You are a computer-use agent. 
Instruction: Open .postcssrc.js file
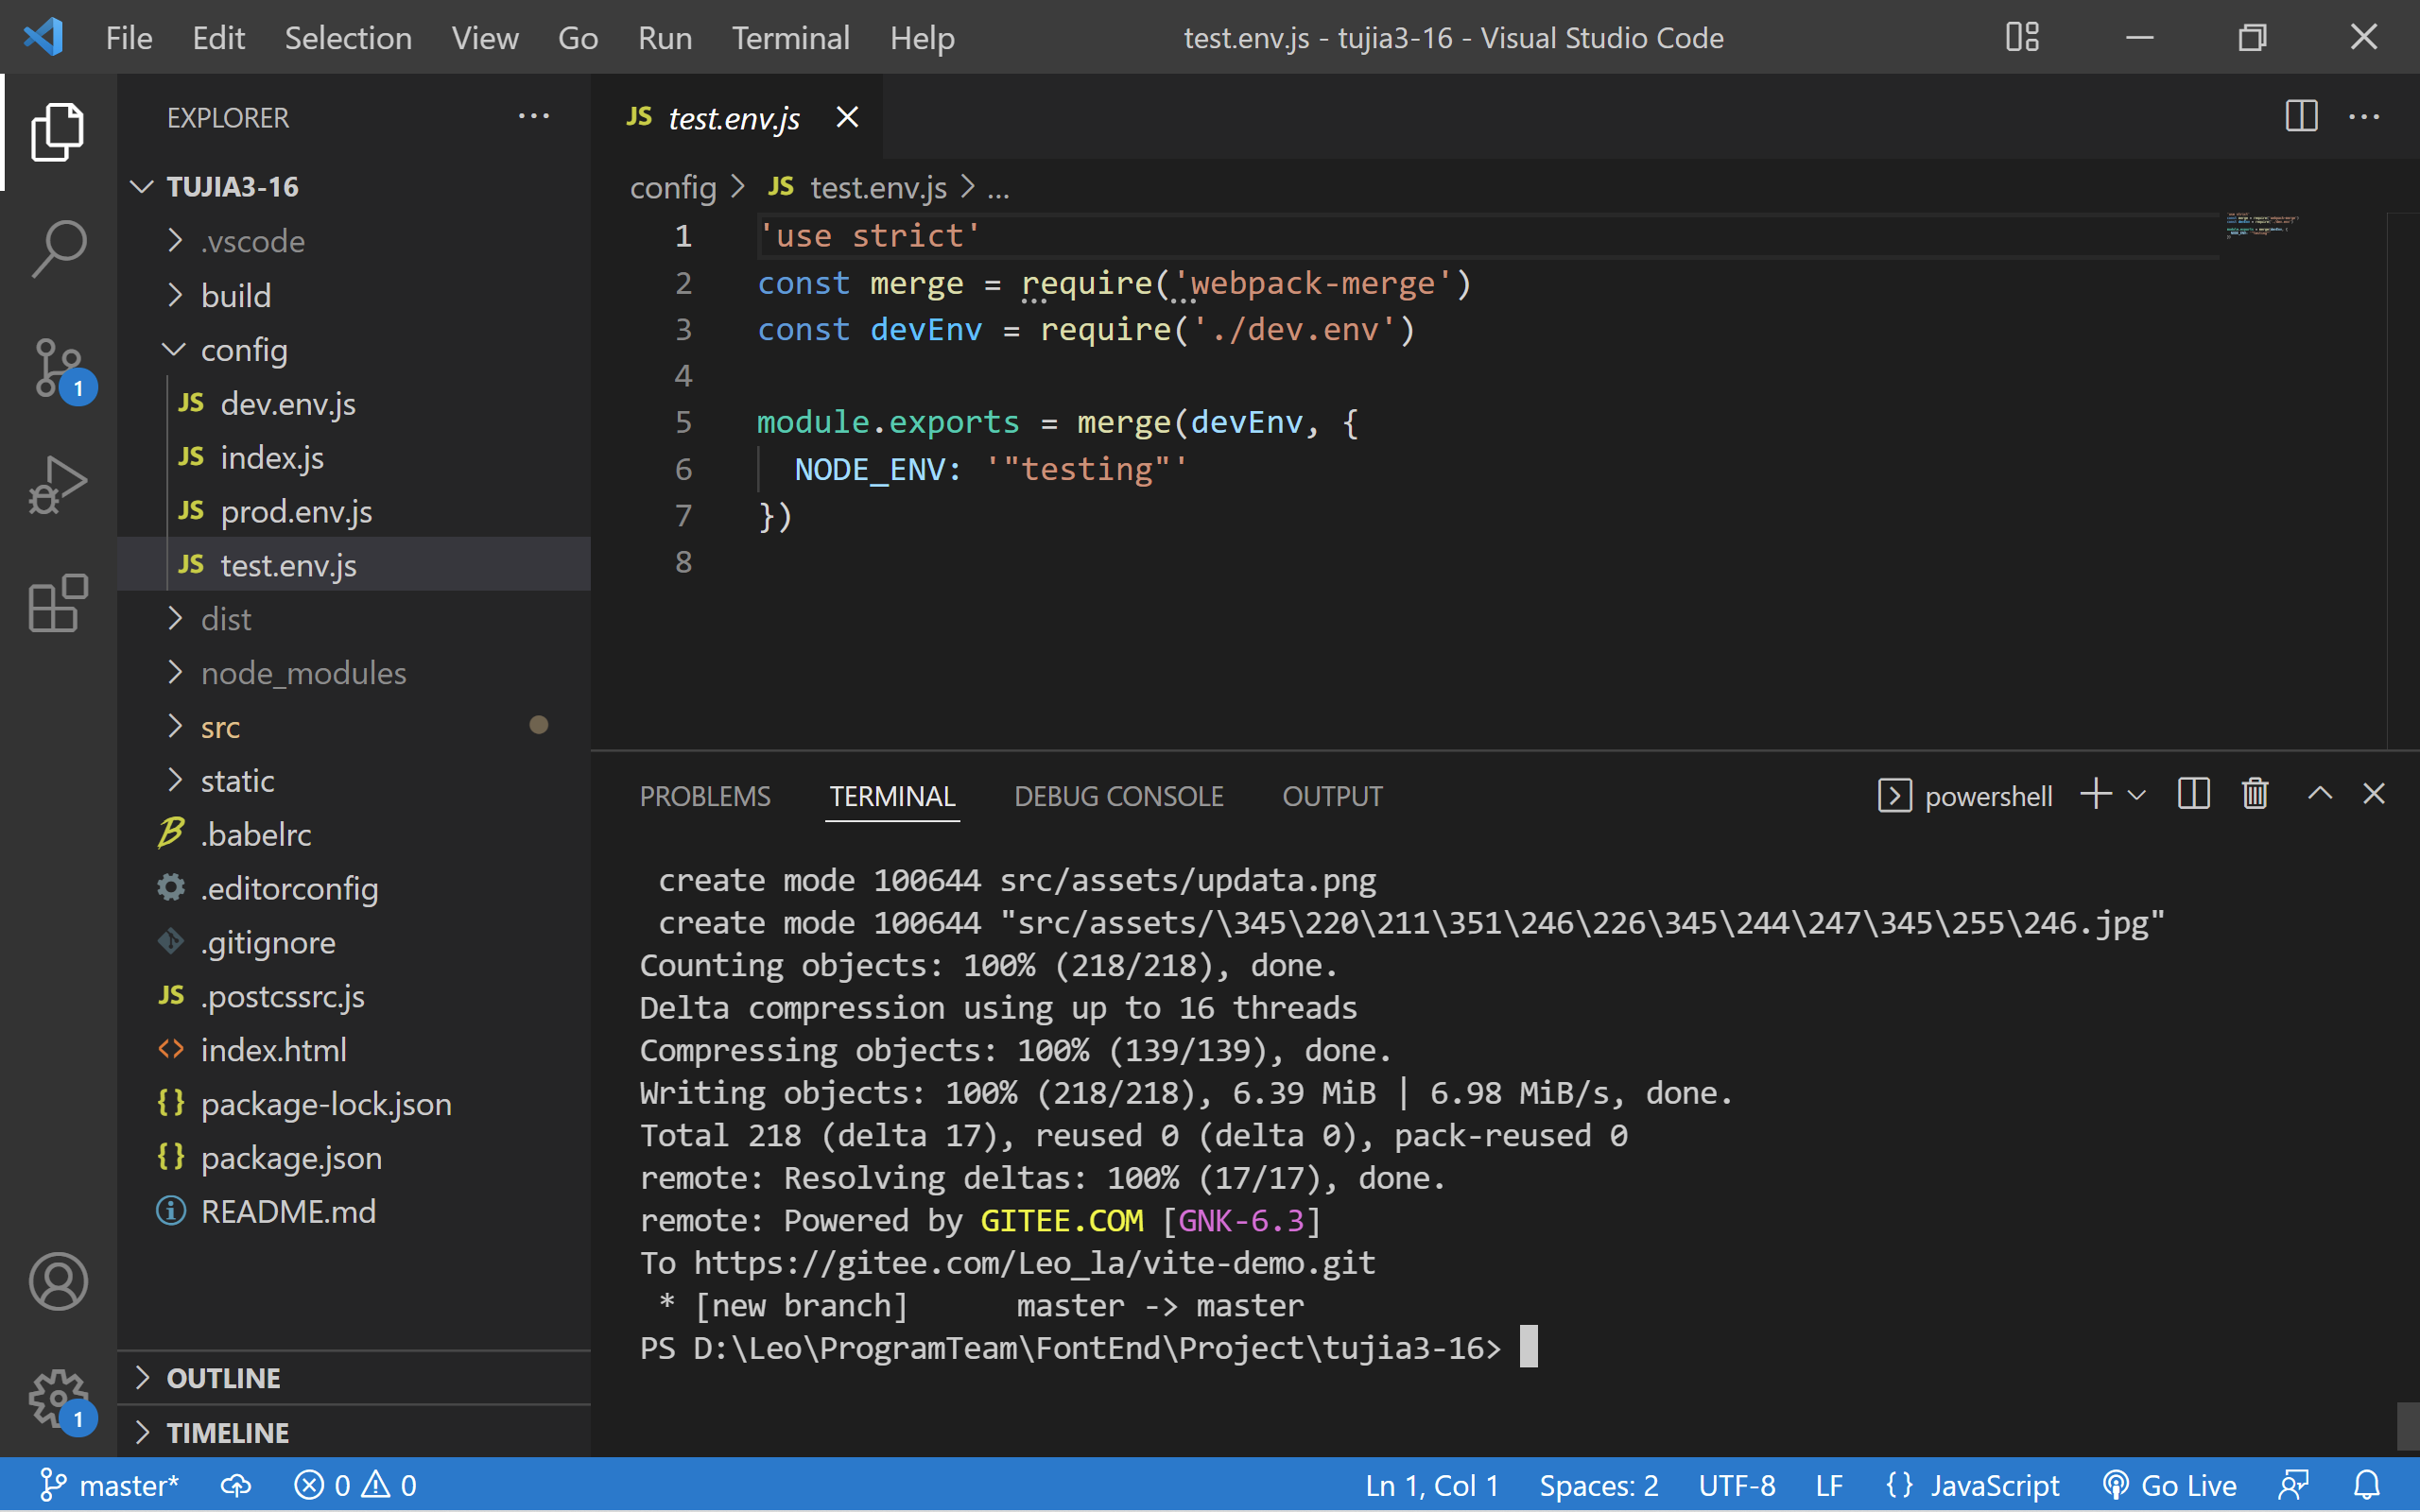pyautogui.click(x=354, y=996)
